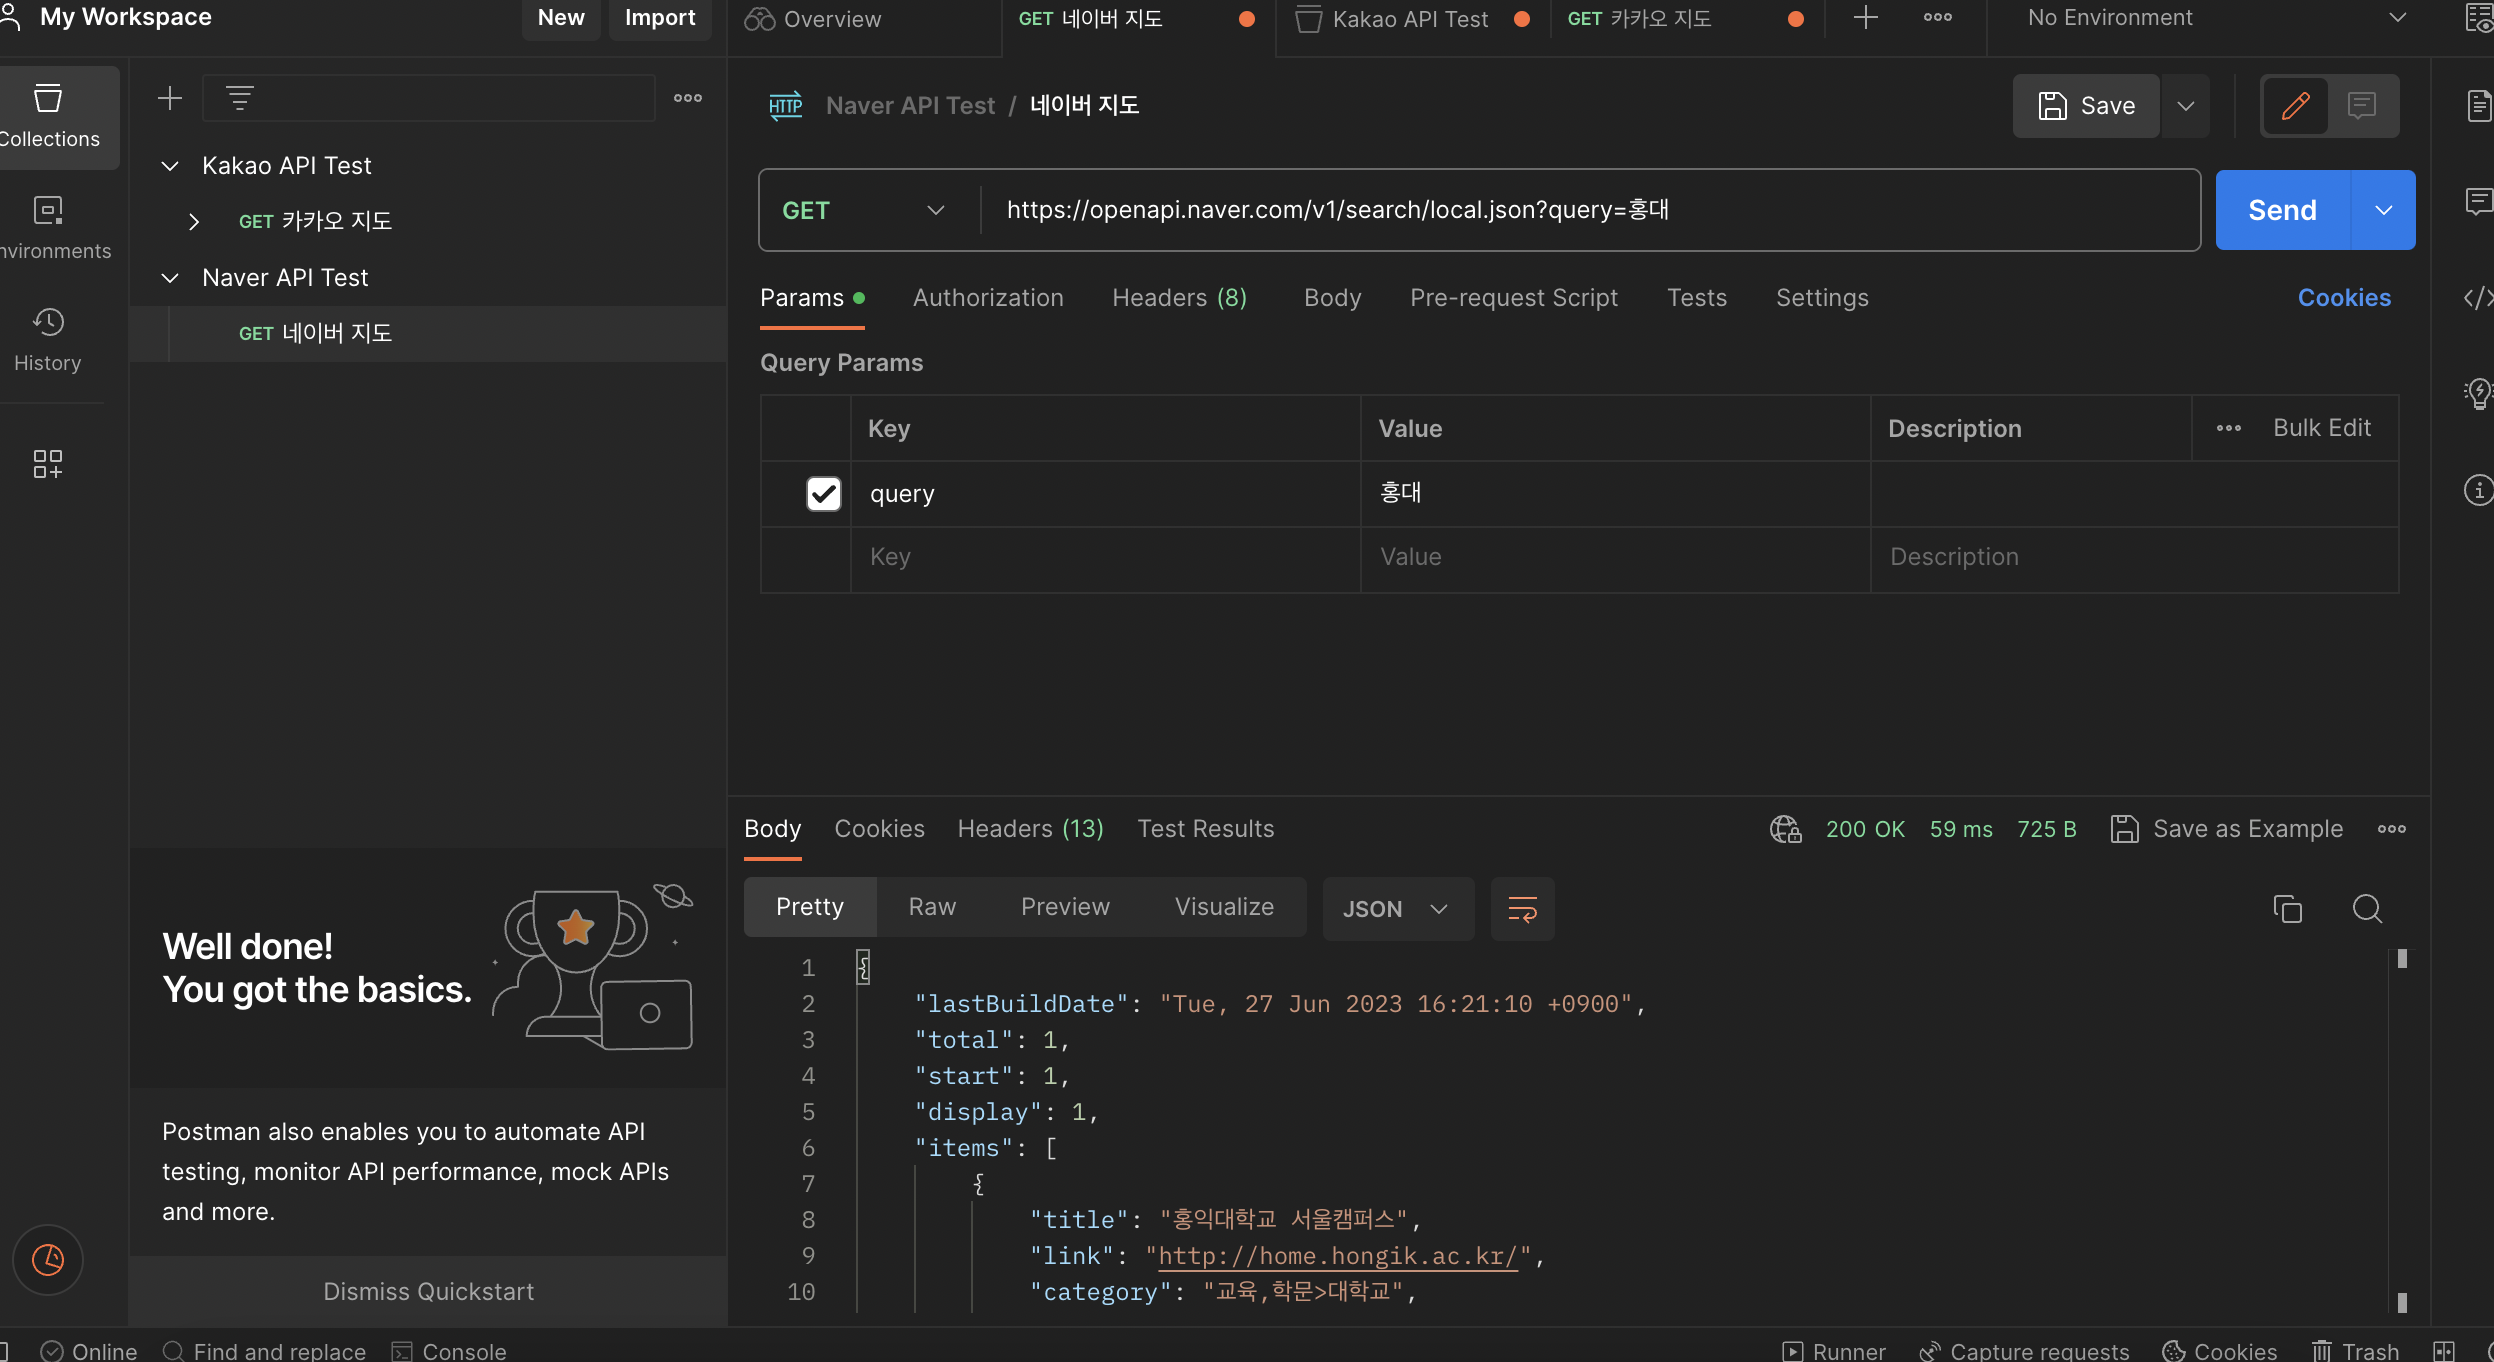Dismiss Quickstart panel
The height and width of the screenshot is (1362, 2494).
tap(428, 1292)
